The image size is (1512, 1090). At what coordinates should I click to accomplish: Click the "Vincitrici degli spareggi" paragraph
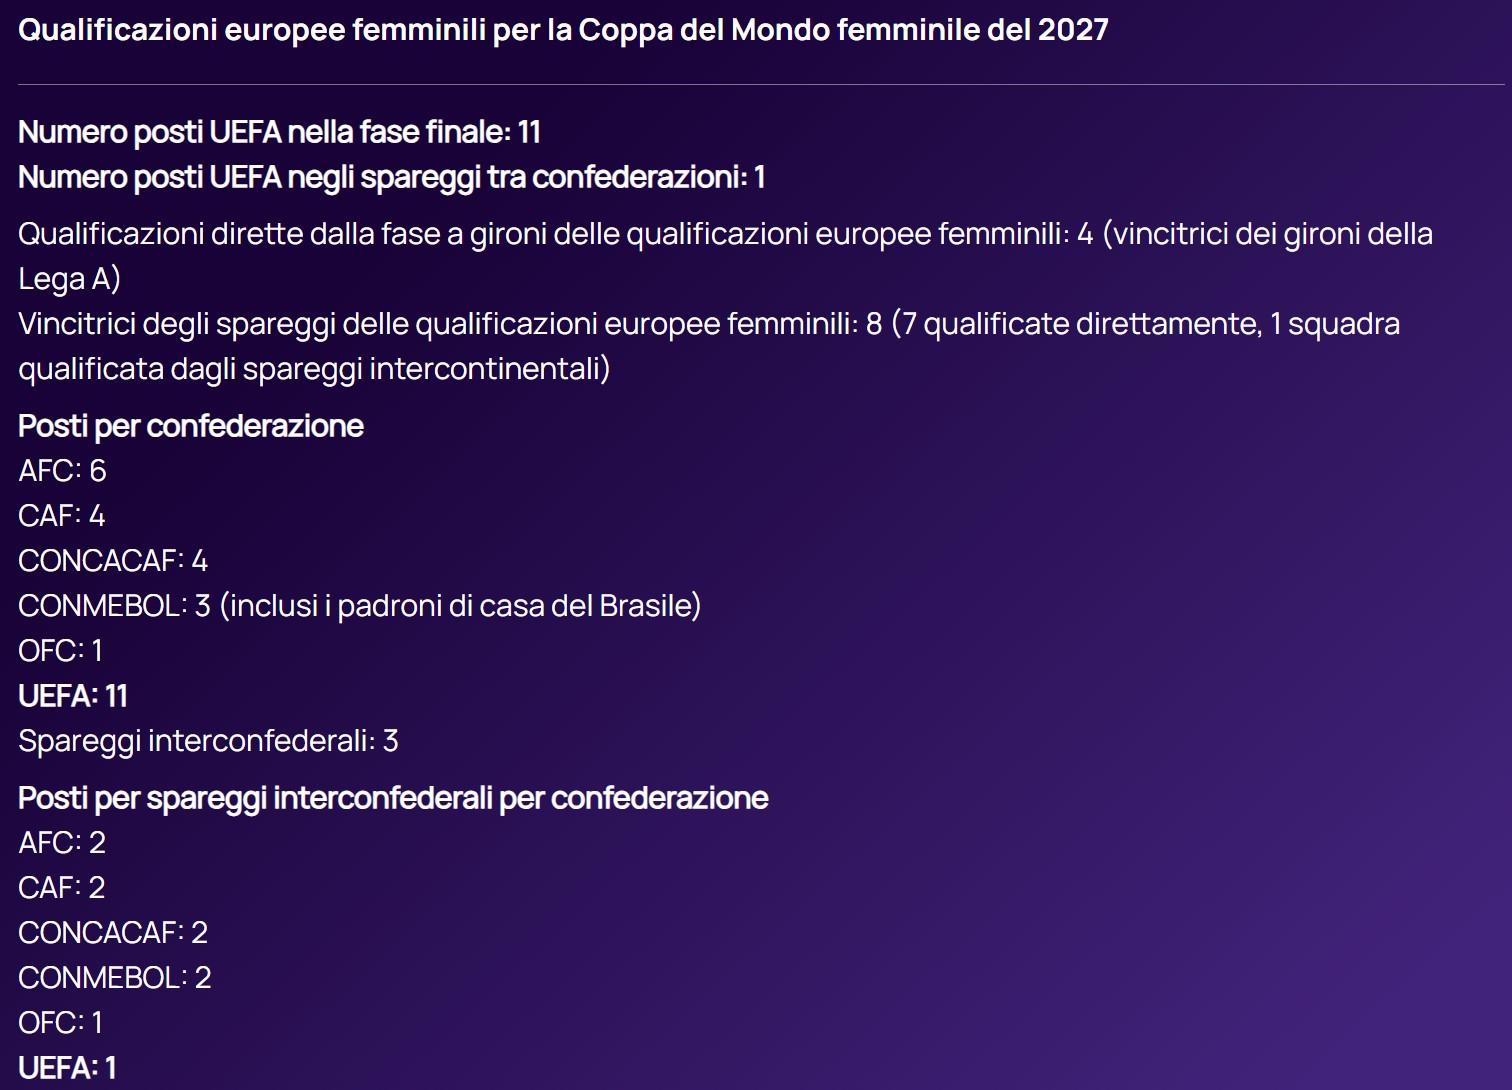pyautogui.click(x=708, y=324)
